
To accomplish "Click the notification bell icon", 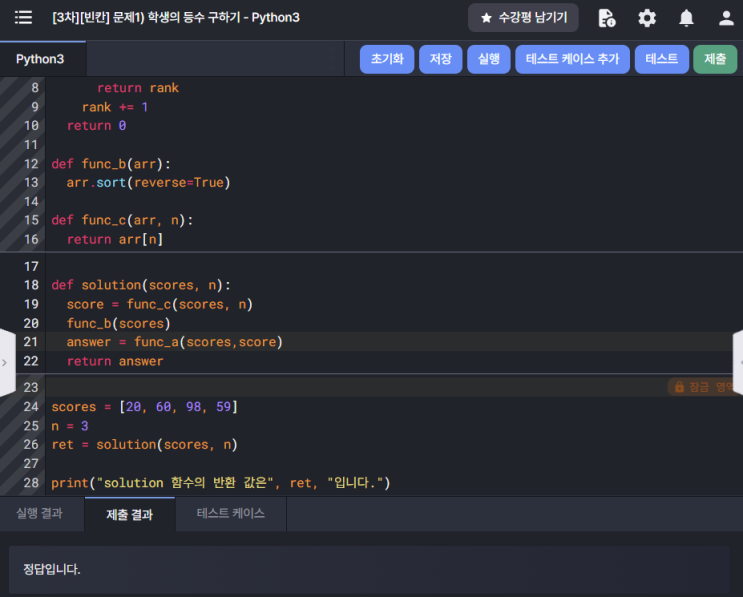I will click(x=686, y=18).
